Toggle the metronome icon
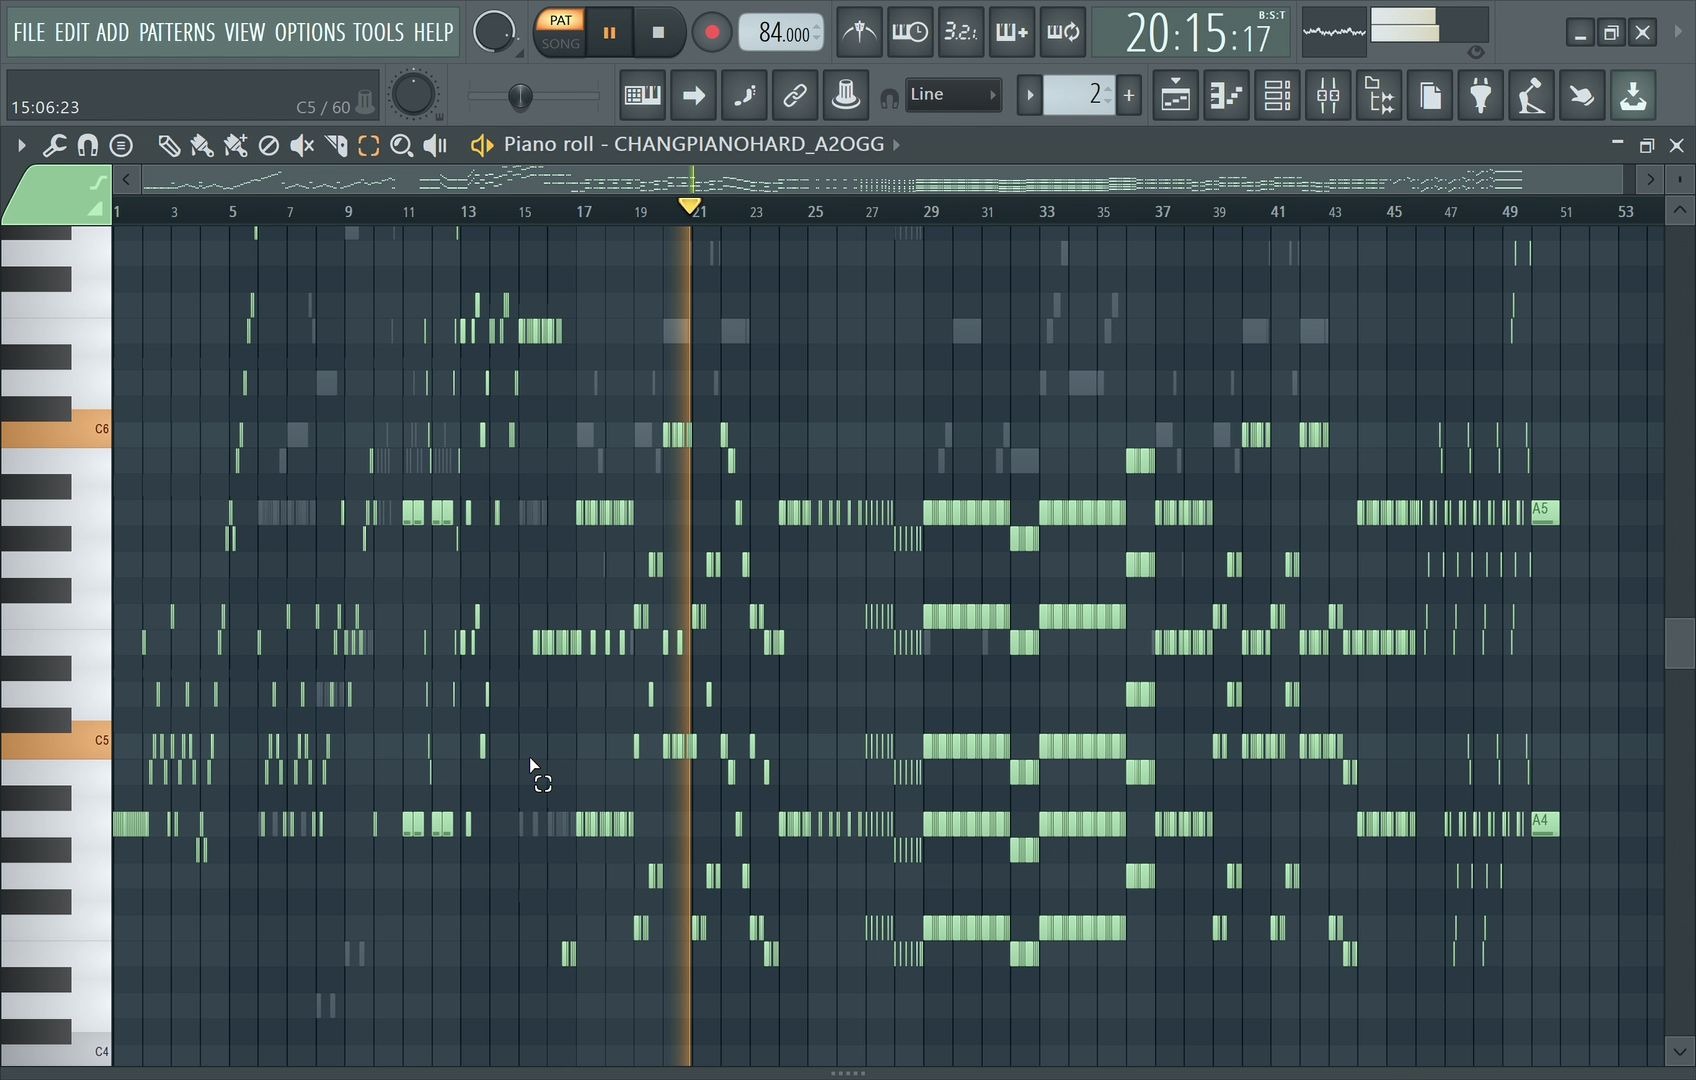The width and height of the screenshot is (1696, 1080). [859, 32]
